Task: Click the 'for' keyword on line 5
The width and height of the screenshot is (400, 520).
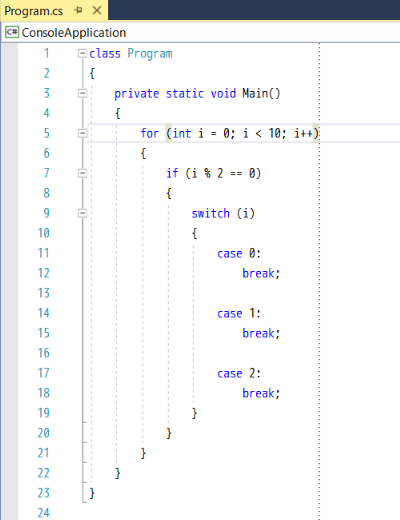Action: click(x=149, y=133)
